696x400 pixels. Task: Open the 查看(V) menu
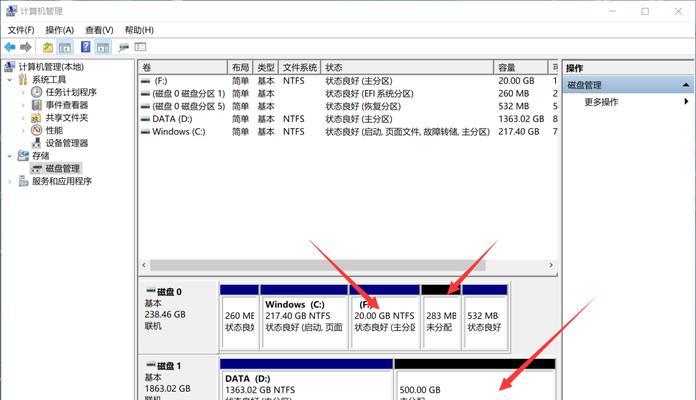pos(99,30)
